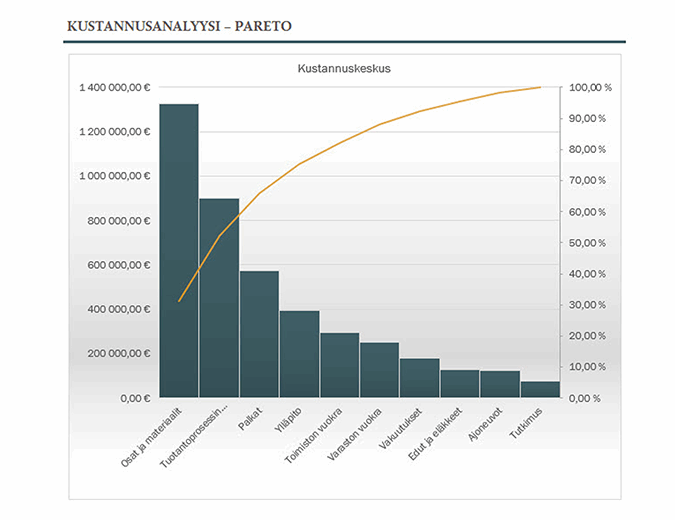675x520 pixels.
Task: Select the 10,00 % secondary axis label
Action: [589, 367]
